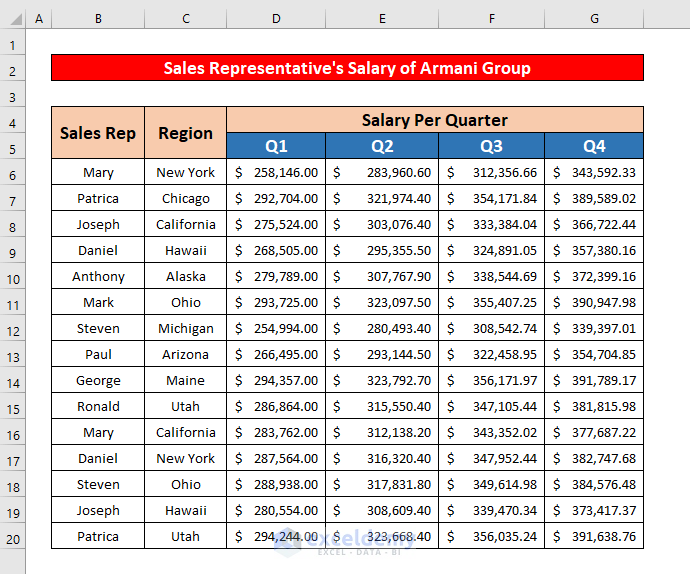Select the Region header cell

pos(186,133)
